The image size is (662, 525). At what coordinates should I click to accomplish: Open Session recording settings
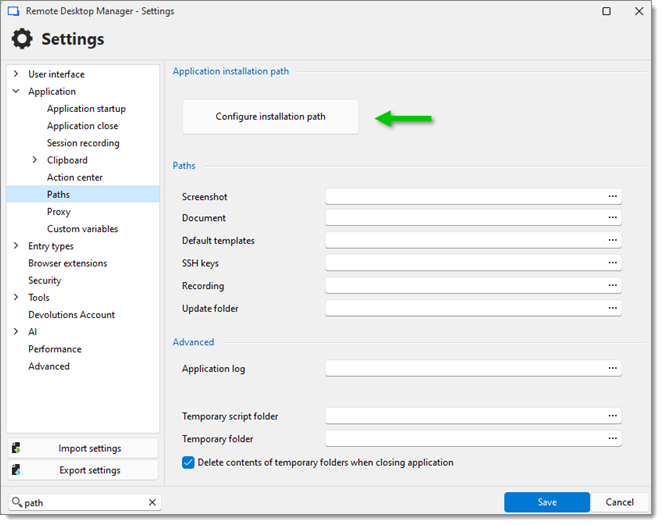pyautogui.click(x=83, y=143)
